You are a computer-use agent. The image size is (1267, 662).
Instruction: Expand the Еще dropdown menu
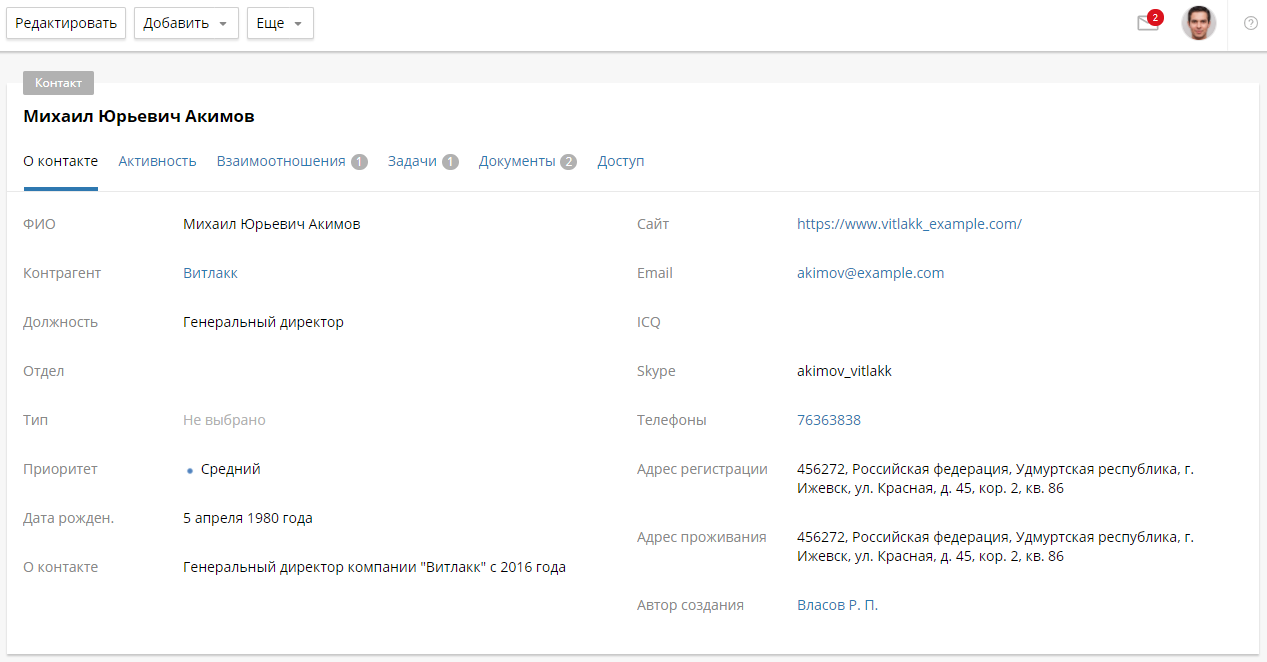click(280, 23)
